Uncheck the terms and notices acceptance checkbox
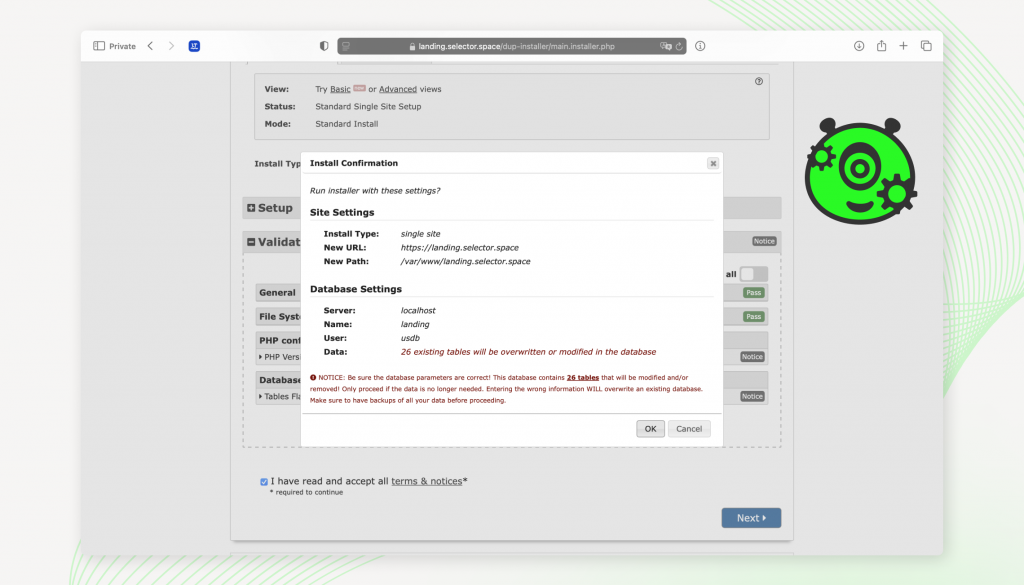The width and height of the screenshot is (1024, 585). pos(264,481)
